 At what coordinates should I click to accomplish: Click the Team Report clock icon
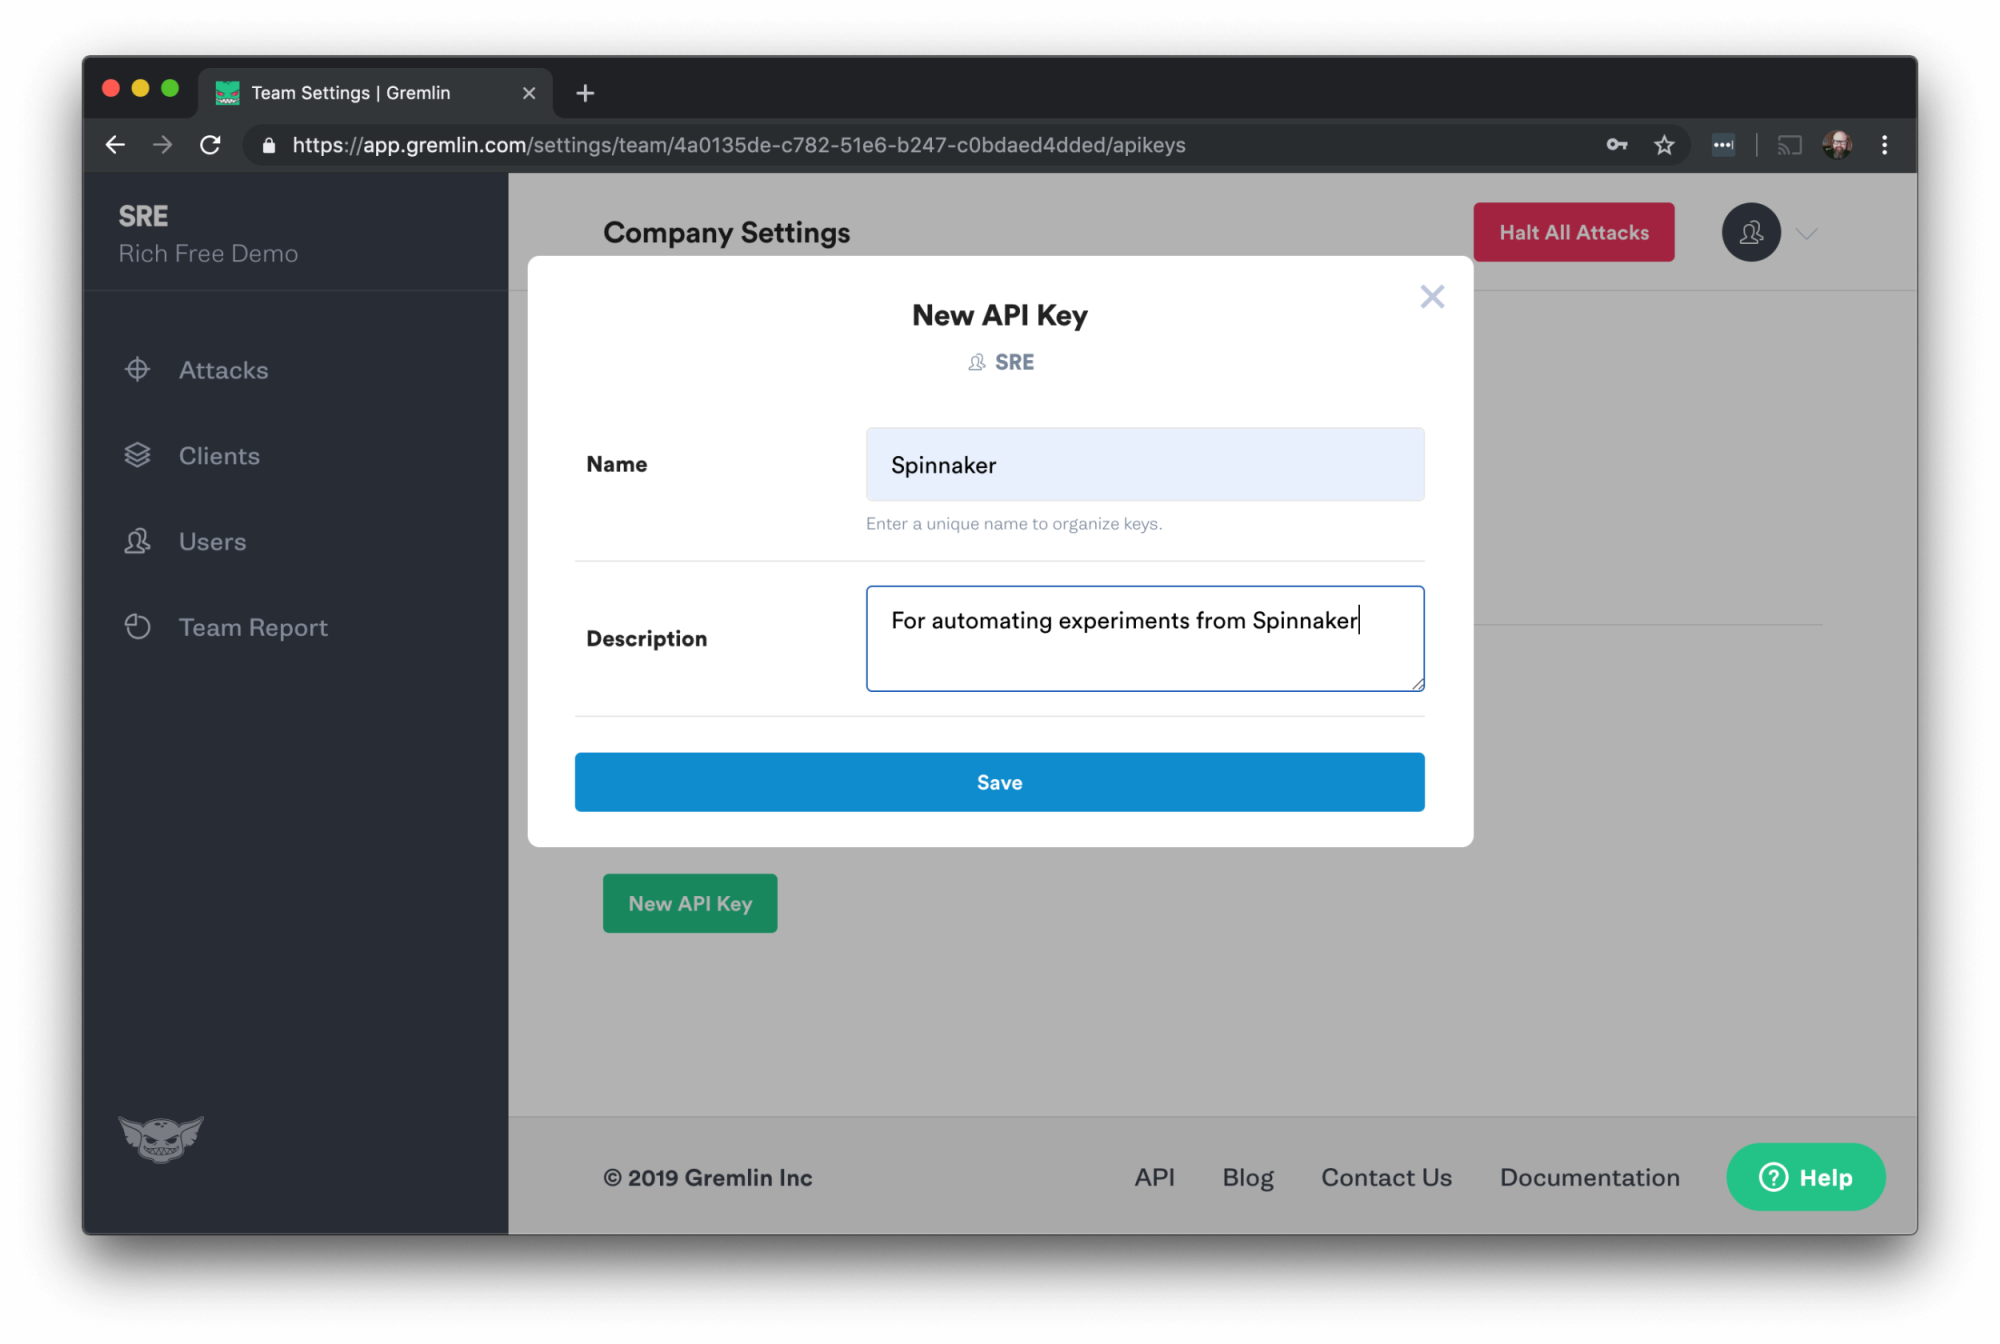pos(137,627)
